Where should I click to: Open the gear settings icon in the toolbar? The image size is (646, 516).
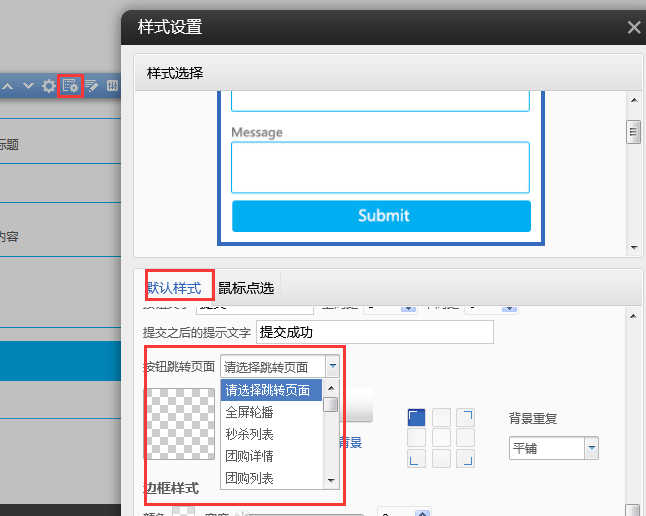(48, 87)
